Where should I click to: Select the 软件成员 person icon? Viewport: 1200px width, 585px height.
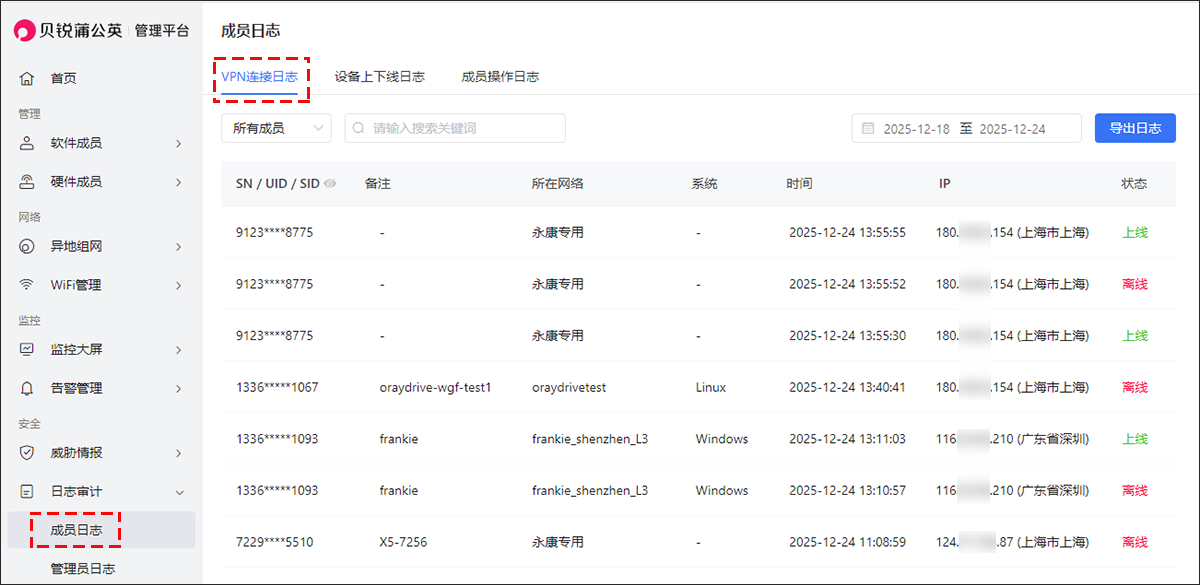tap(27, 143)
